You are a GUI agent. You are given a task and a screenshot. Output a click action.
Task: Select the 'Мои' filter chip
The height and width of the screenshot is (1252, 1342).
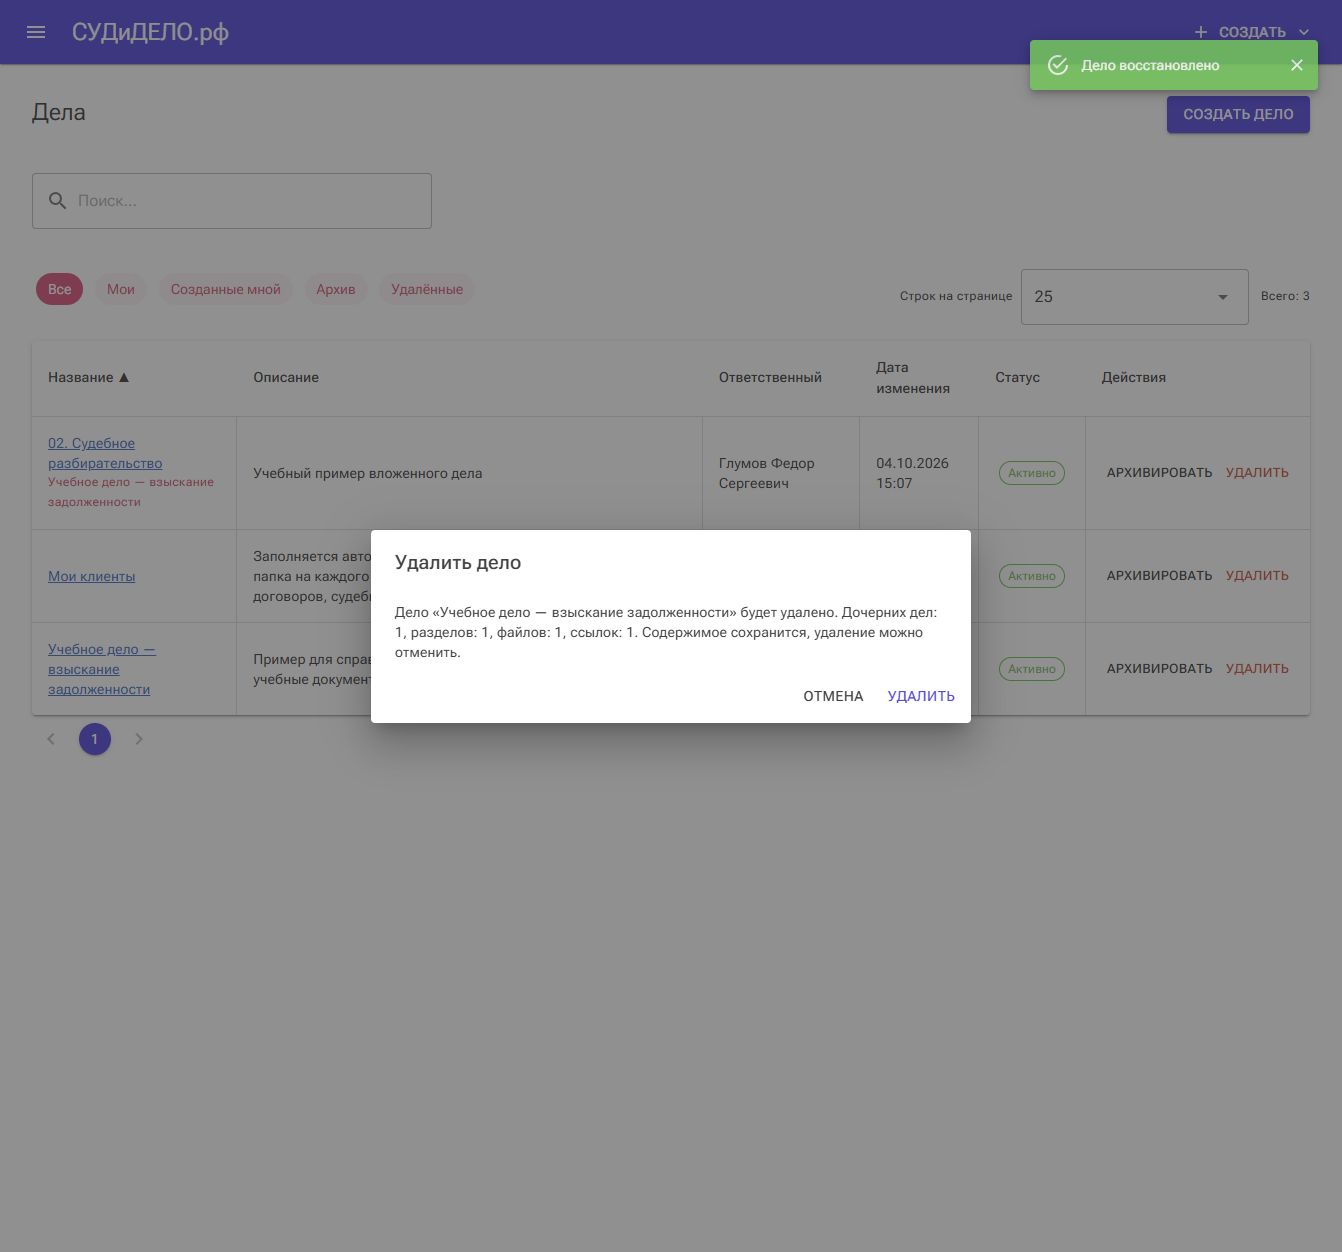pyautogui.click(x=121, y=289)
